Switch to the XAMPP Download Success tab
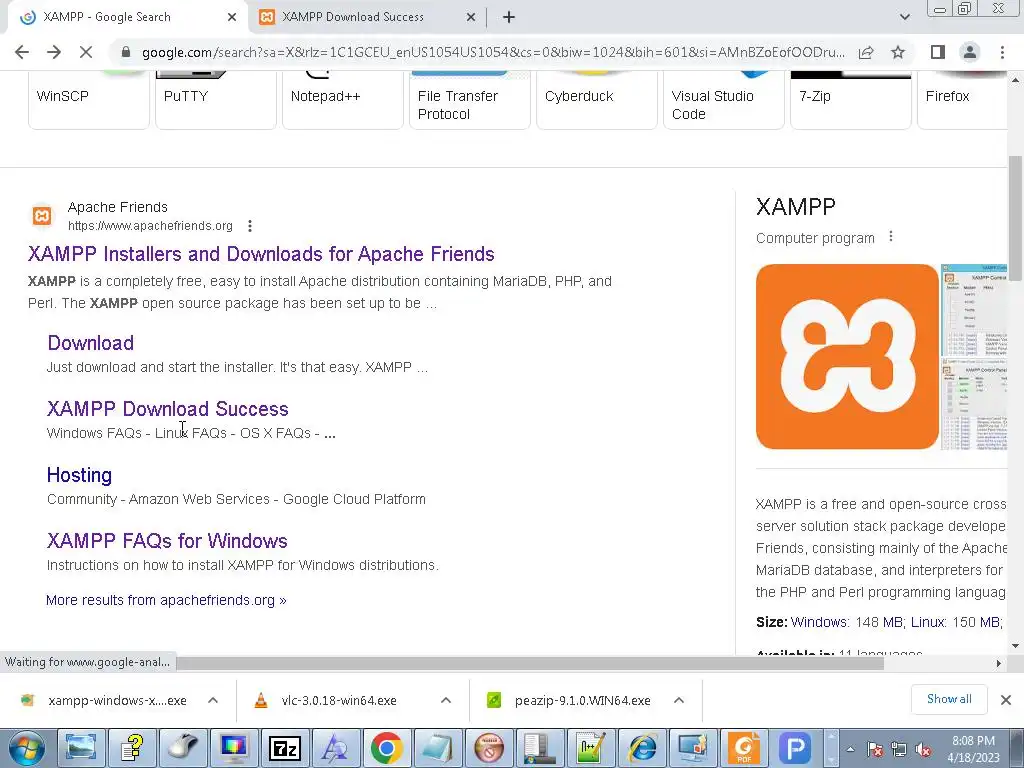Viewport: 1024px width, 768px height. click(x=368, y=17)
